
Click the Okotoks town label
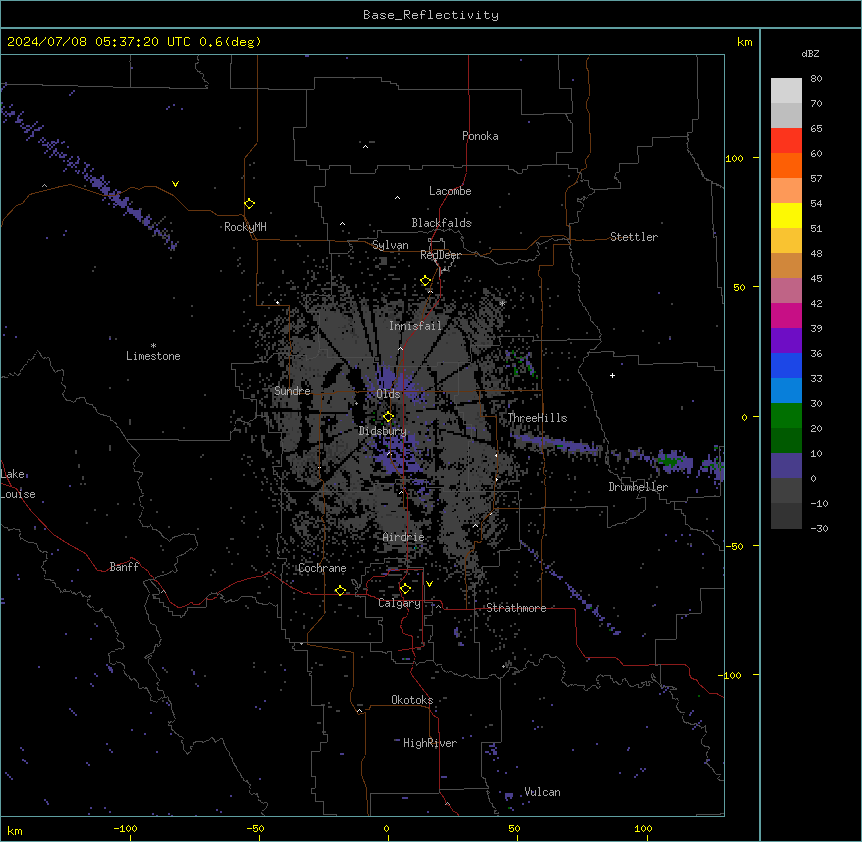pyautogui.click(x=412, y=700)
